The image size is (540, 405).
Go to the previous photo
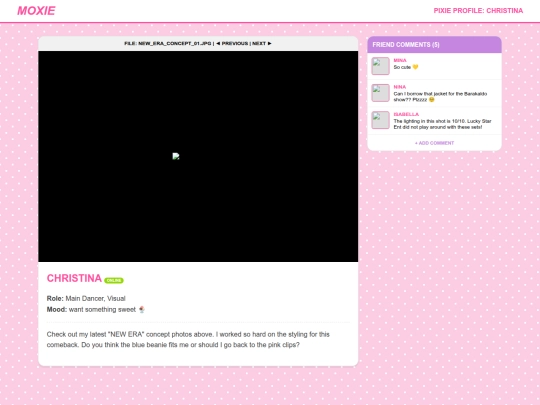(x=232, y=43)
